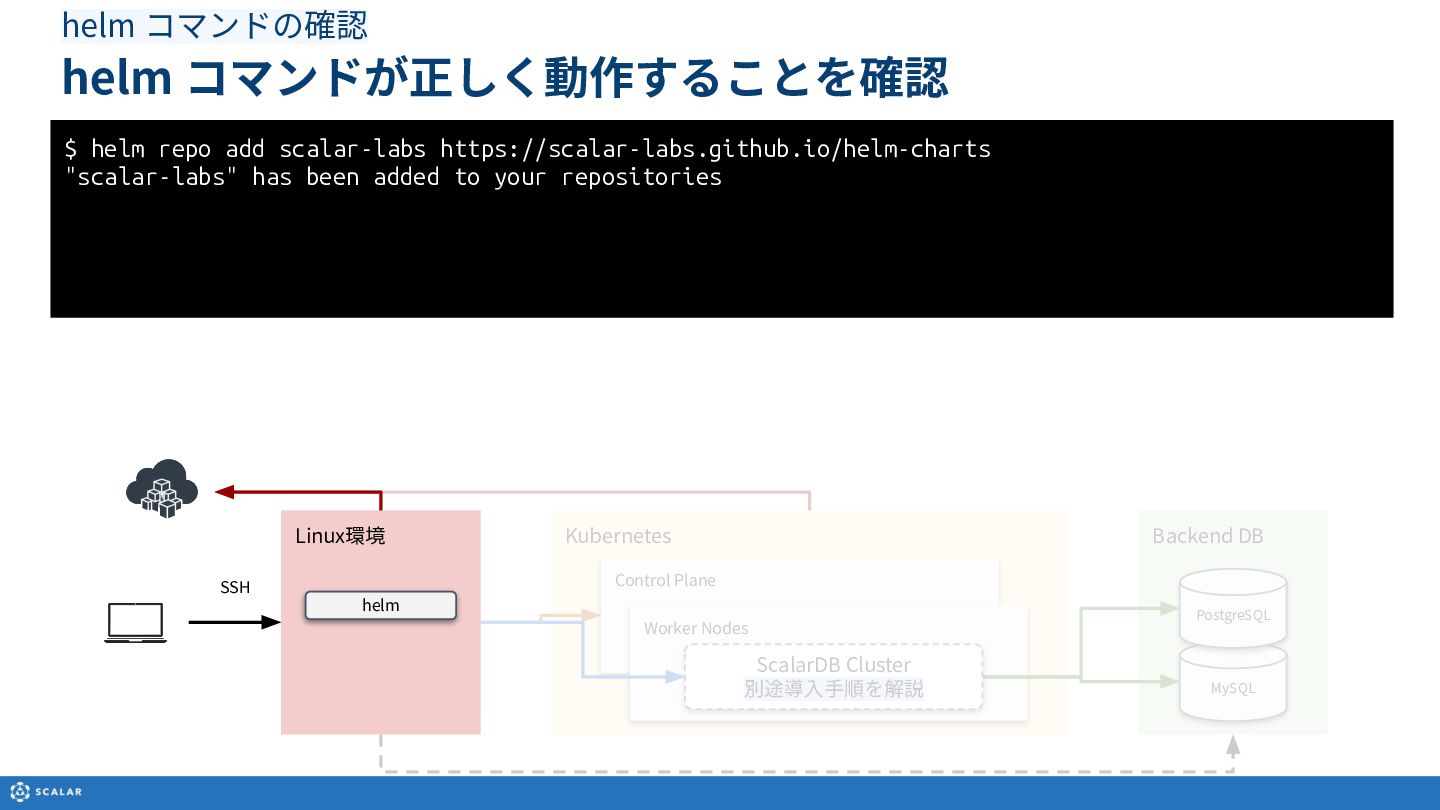The image size is (1440, 810).
Task: Click the helm repo add command line
Action: (527, 149)
